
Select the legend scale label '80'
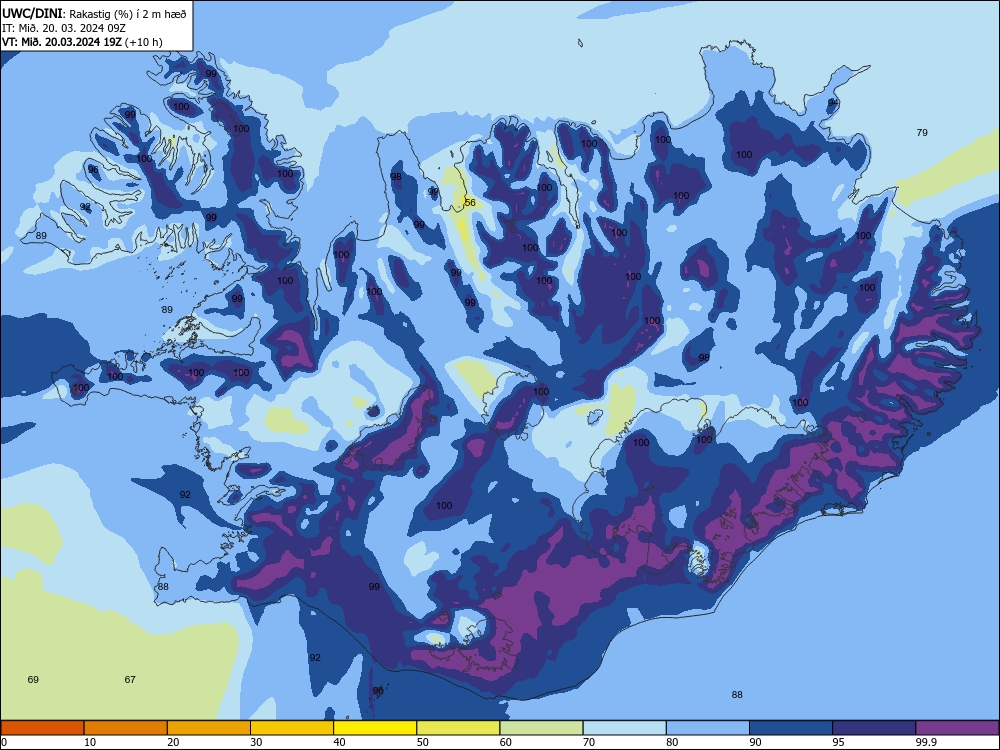pyautogui.click(x=672, y=742)
